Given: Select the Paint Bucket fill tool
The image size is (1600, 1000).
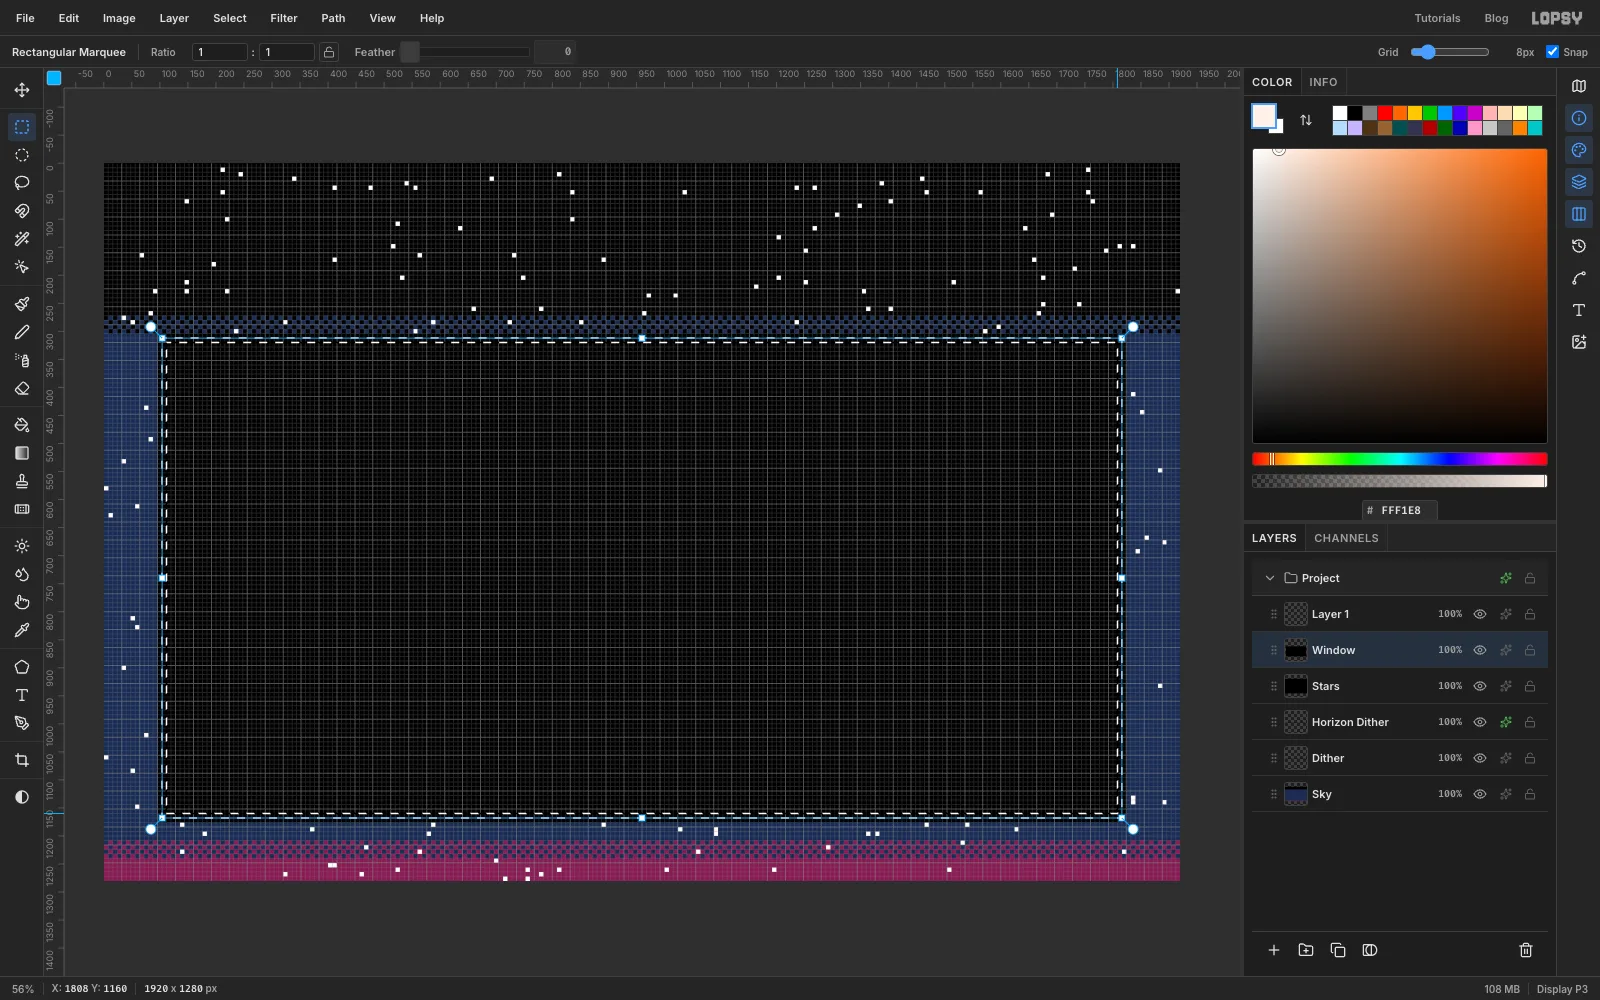Looking at the screenshot, I should (22, 425).
